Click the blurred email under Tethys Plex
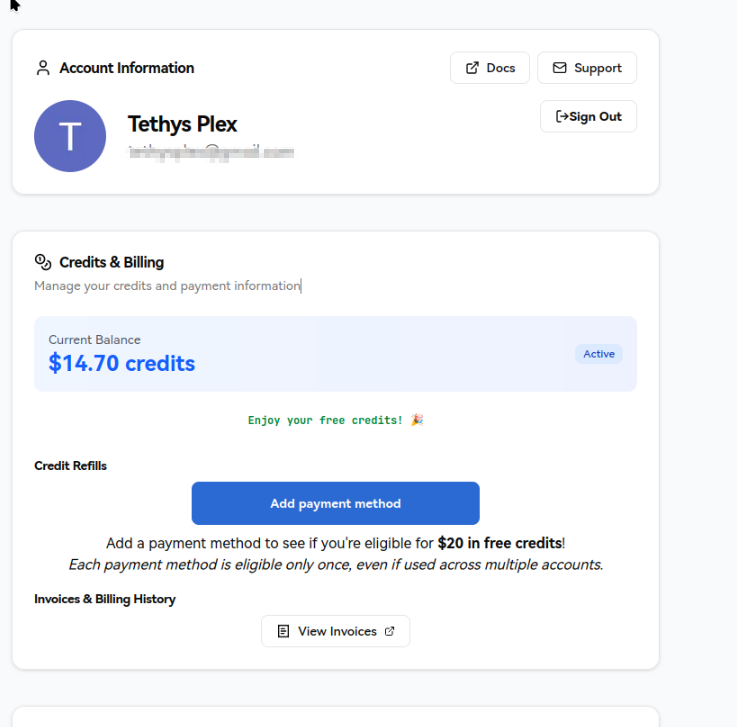This screenshot has width=737, height=727. click(x=210, y=153)
